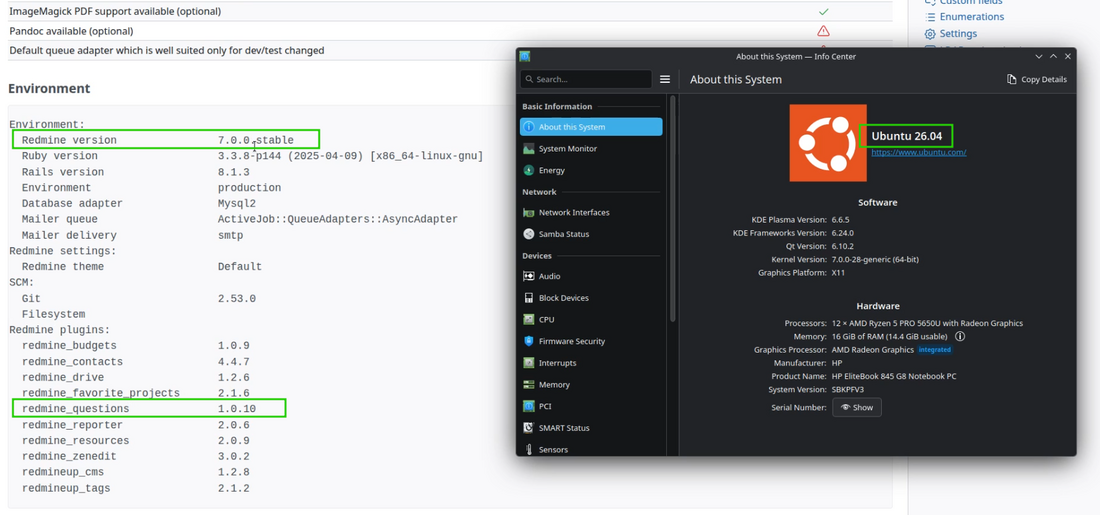
Task: Click the Memory module icon
Action: pyautogui.click(x=529, y=384)
